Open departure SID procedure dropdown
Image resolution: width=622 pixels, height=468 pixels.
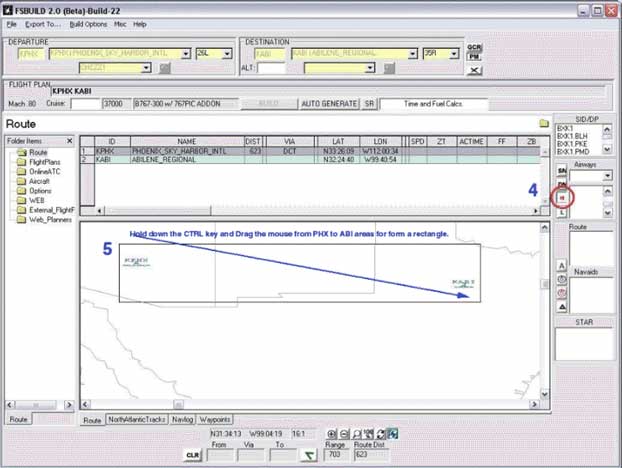point(146,68)
